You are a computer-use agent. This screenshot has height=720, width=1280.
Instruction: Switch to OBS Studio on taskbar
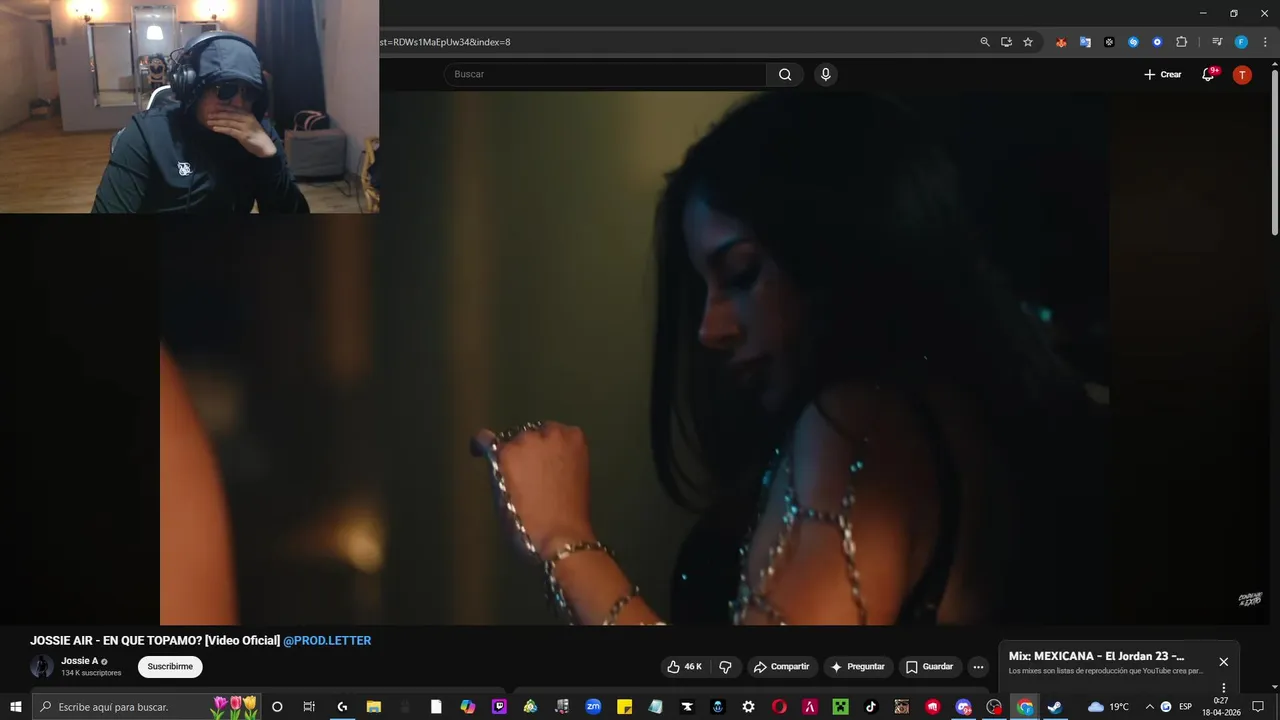point(994,707)
